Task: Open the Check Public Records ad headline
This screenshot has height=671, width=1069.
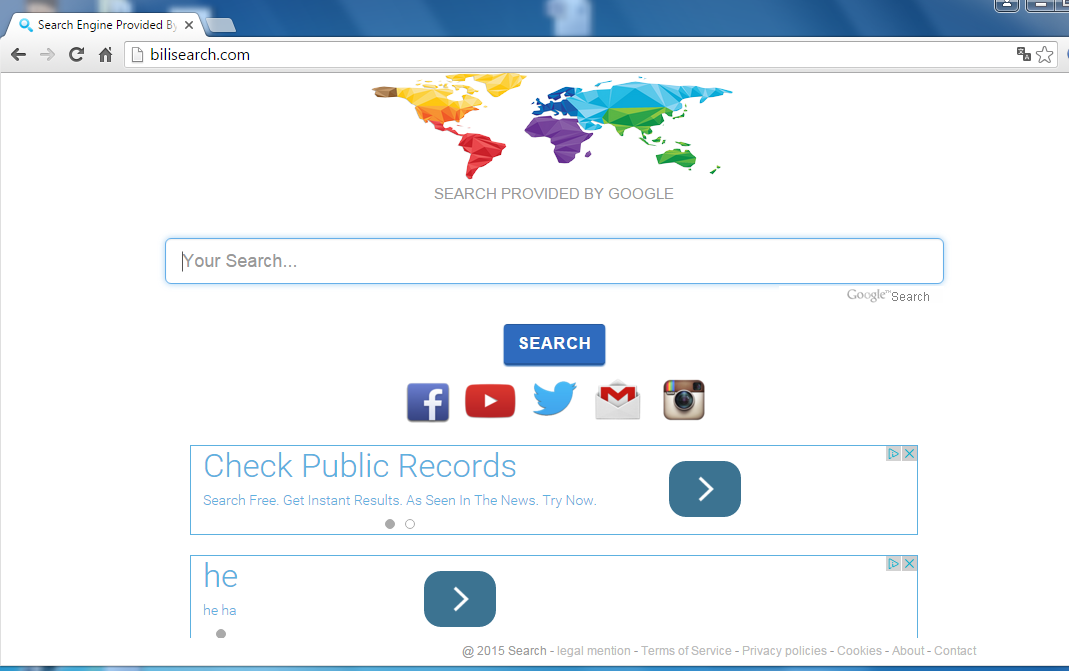Action: coord(360,466)
